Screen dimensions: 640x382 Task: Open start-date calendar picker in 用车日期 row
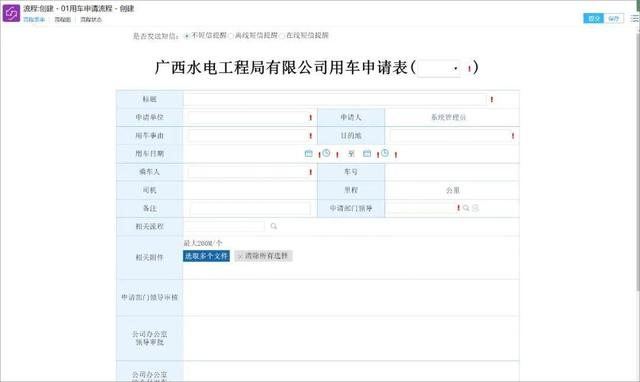[x=309, y=153]
